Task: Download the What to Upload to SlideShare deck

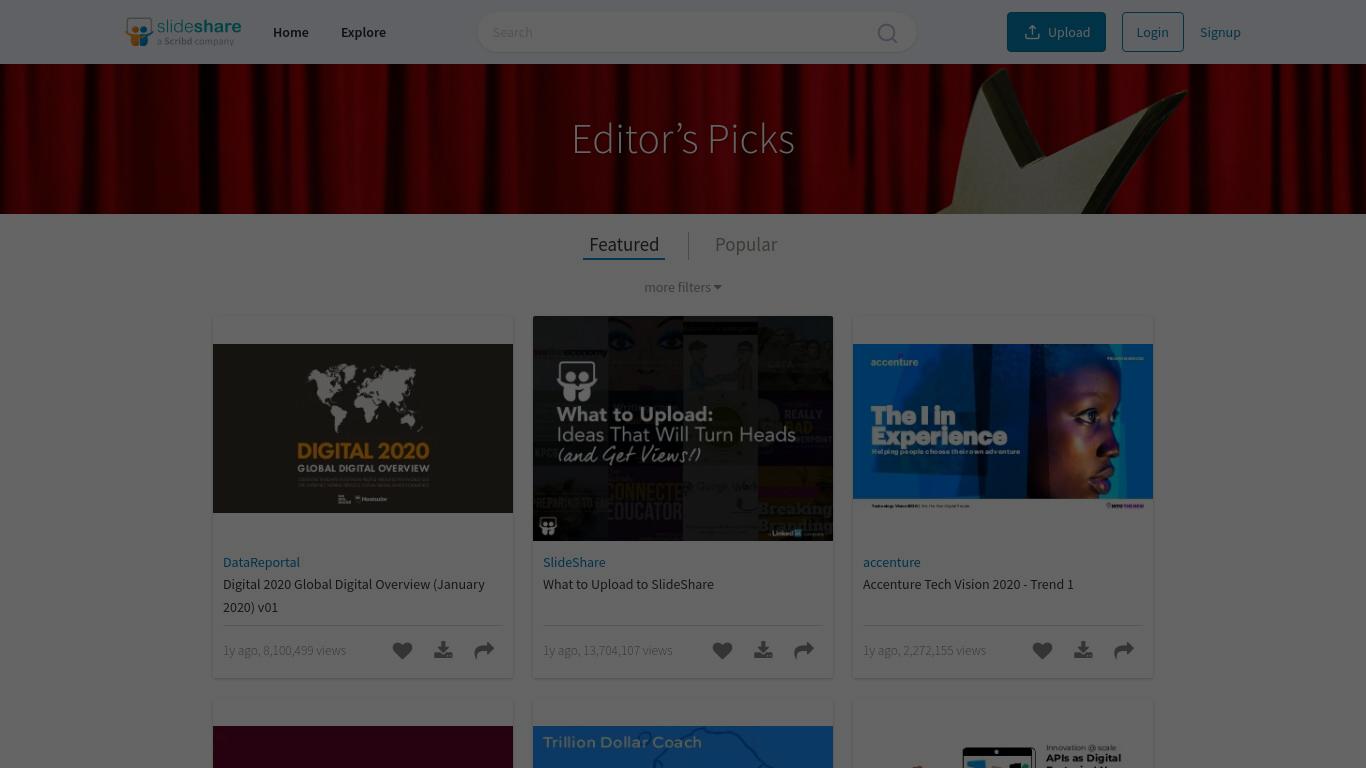Action: [763, 651]
